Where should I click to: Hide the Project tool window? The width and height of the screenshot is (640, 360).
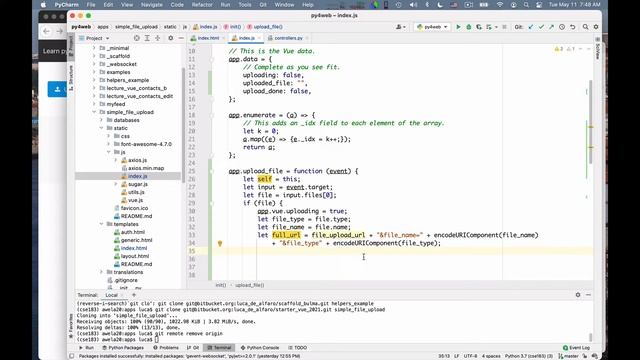[x=181, y=38]
